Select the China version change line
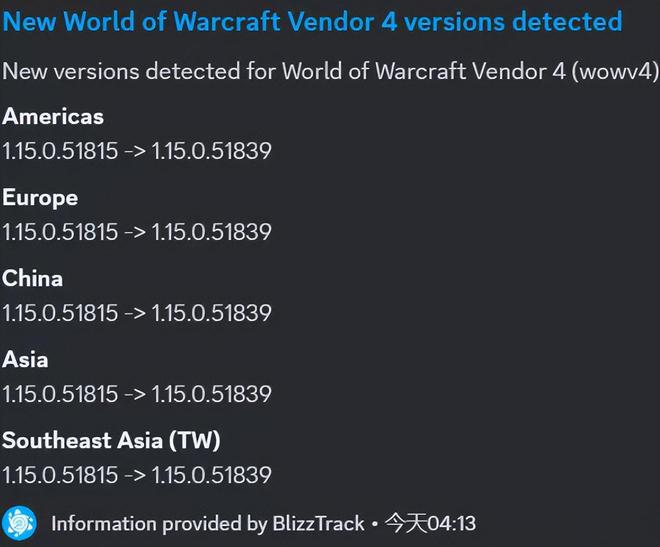Image resolution: width=660 pixels, height=547 pixels. (x=137, y=313)
